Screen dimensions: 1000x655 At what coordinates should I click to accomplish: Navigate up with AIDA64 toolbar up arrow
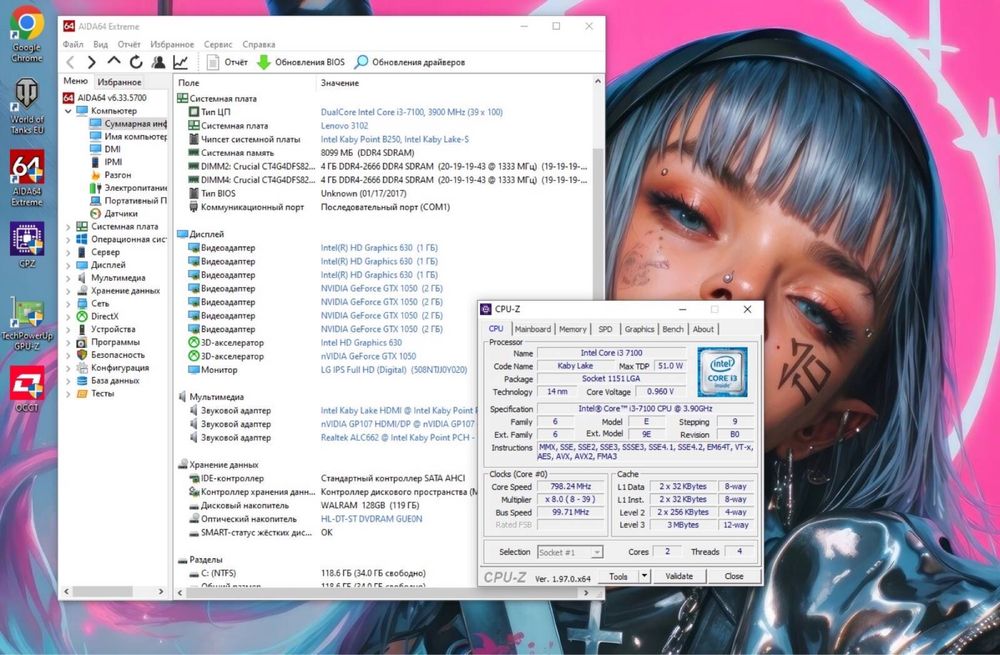[114, 61]
